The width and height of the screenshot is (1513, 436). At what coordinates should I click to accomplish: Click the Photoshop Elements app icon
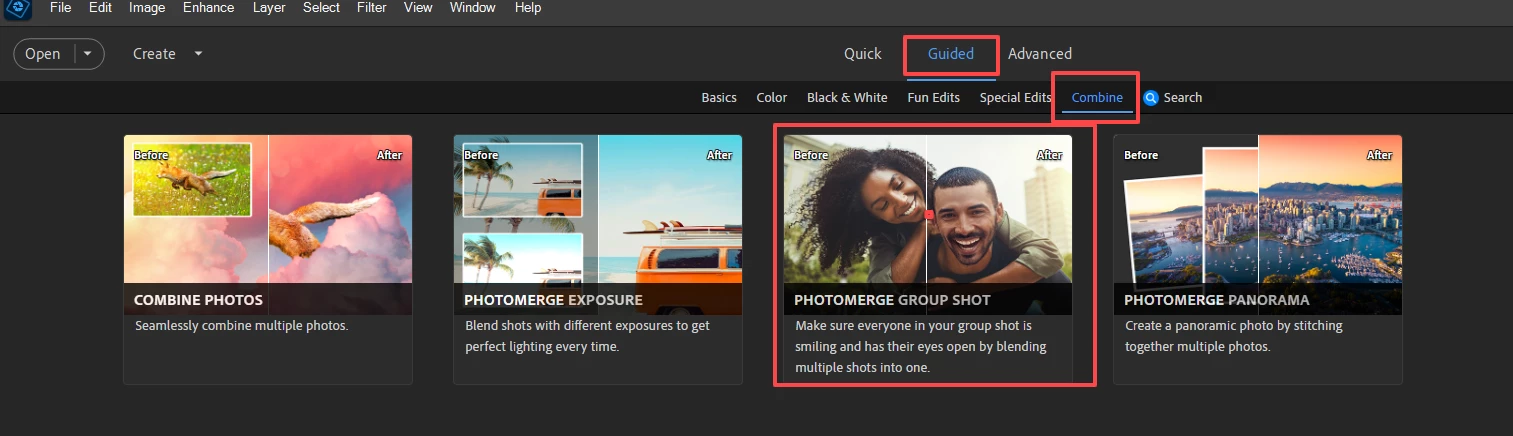pyautogui.click(x=18, y=7)
